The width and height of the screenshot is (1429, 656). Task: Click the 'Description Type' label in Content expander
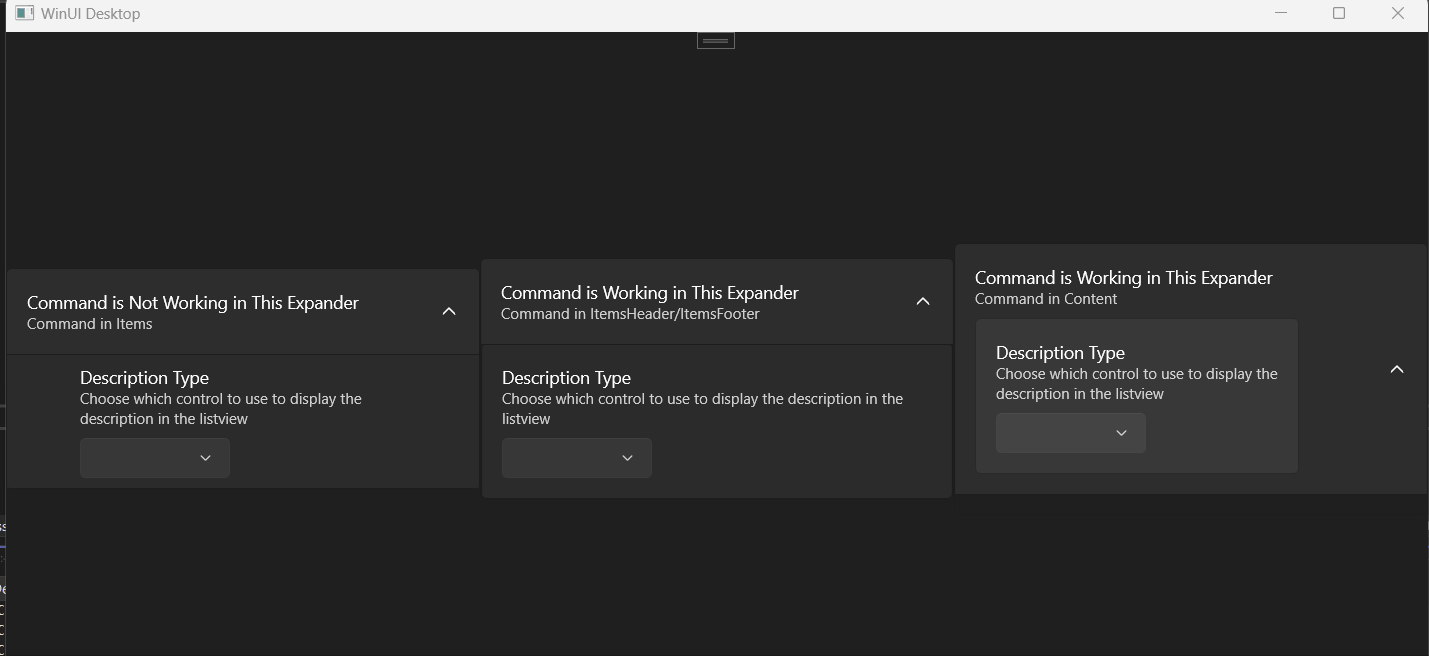point(1060,352)
